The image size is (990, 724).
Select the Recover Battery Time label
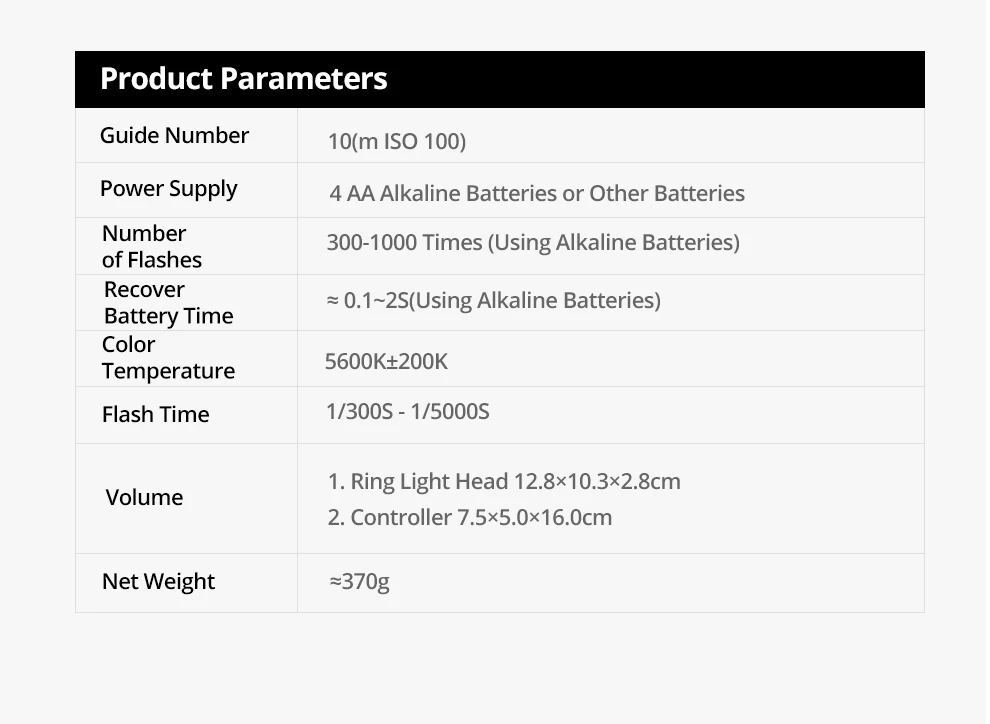click(169, 302)
